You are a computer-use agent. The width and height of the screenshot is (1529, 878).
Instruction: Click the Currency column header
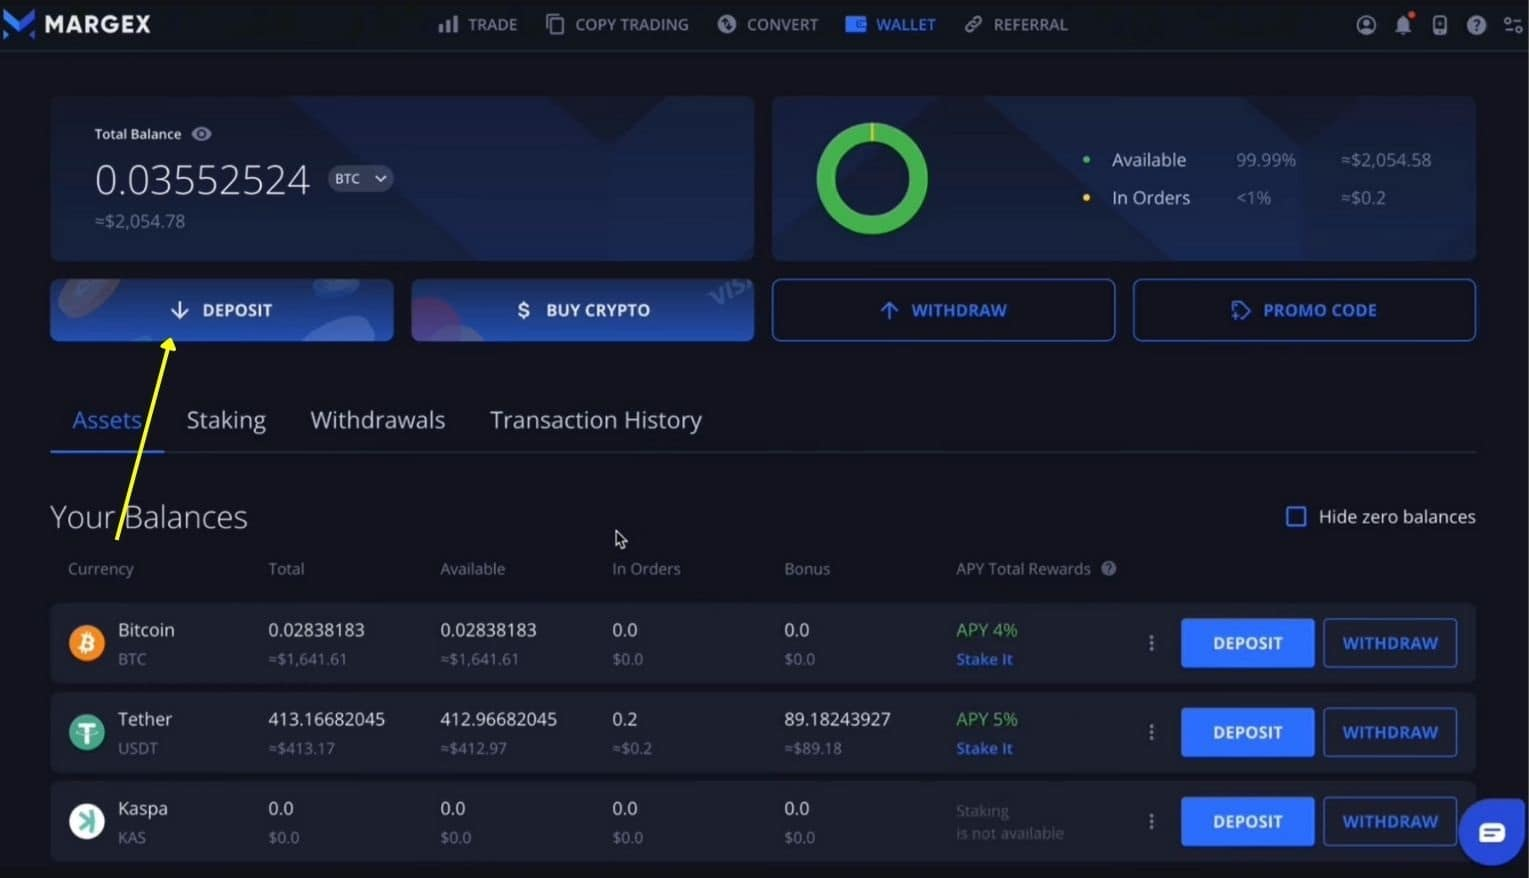100,568
